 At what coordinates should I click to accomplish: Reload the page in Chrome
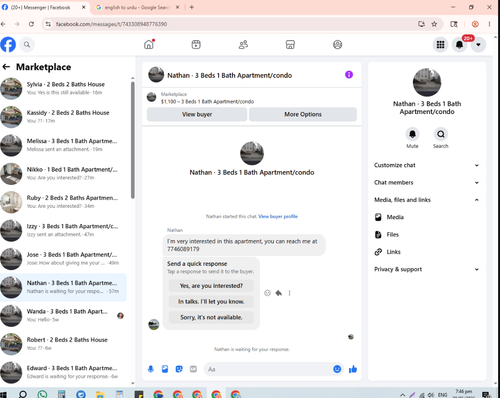pos(31,24)
